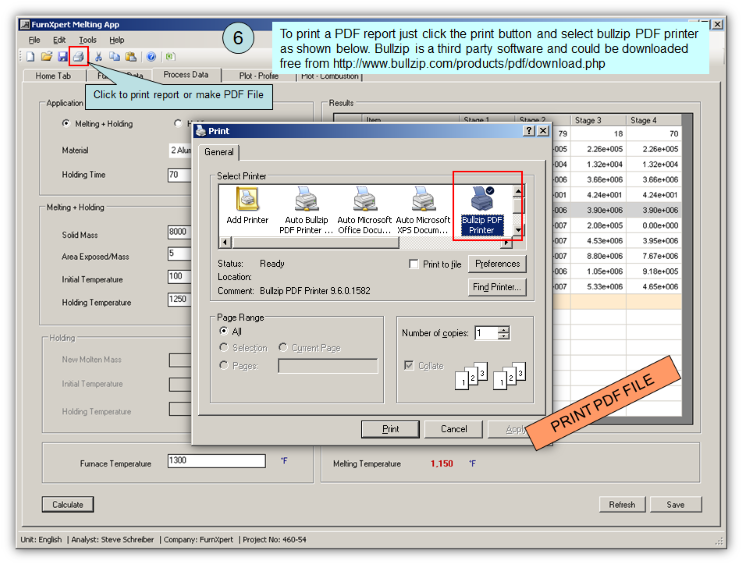Click the Initial Temperature 100 field

click(x=180, y=276)
